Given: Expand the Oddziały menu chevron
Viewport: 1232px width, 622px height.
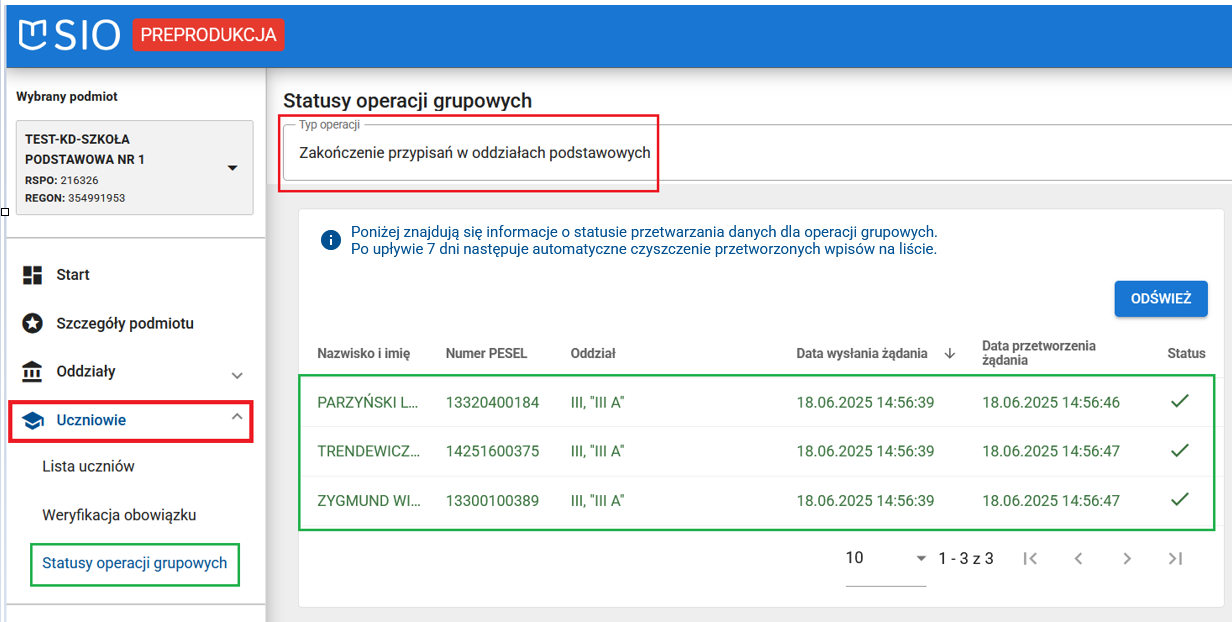Looking at the screenshot, I should [x=237, y=375].
